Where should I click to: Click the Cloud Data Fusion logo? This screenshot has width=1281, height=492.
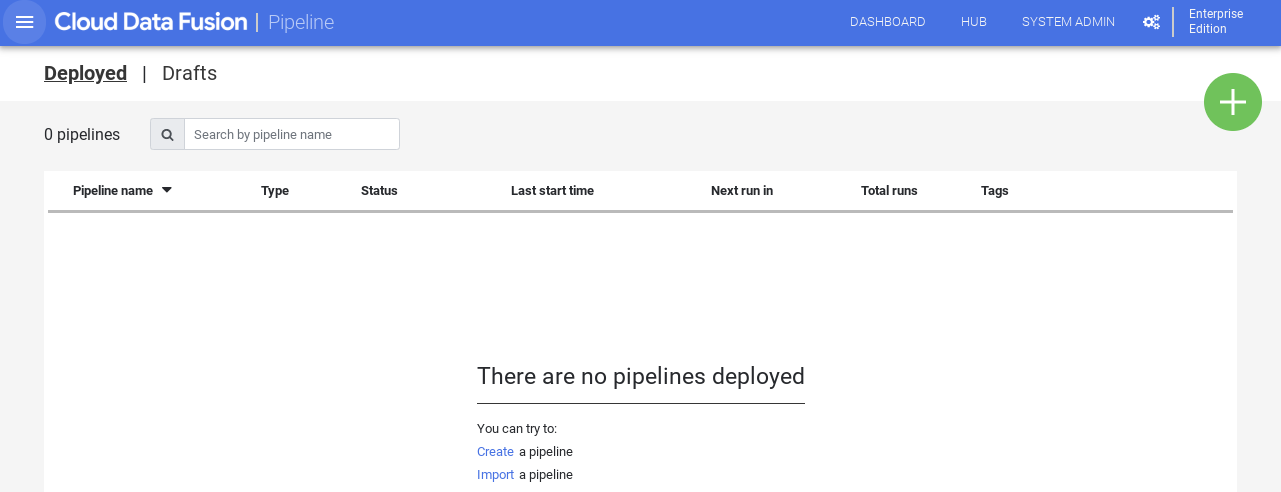click(x=151, y=22)
